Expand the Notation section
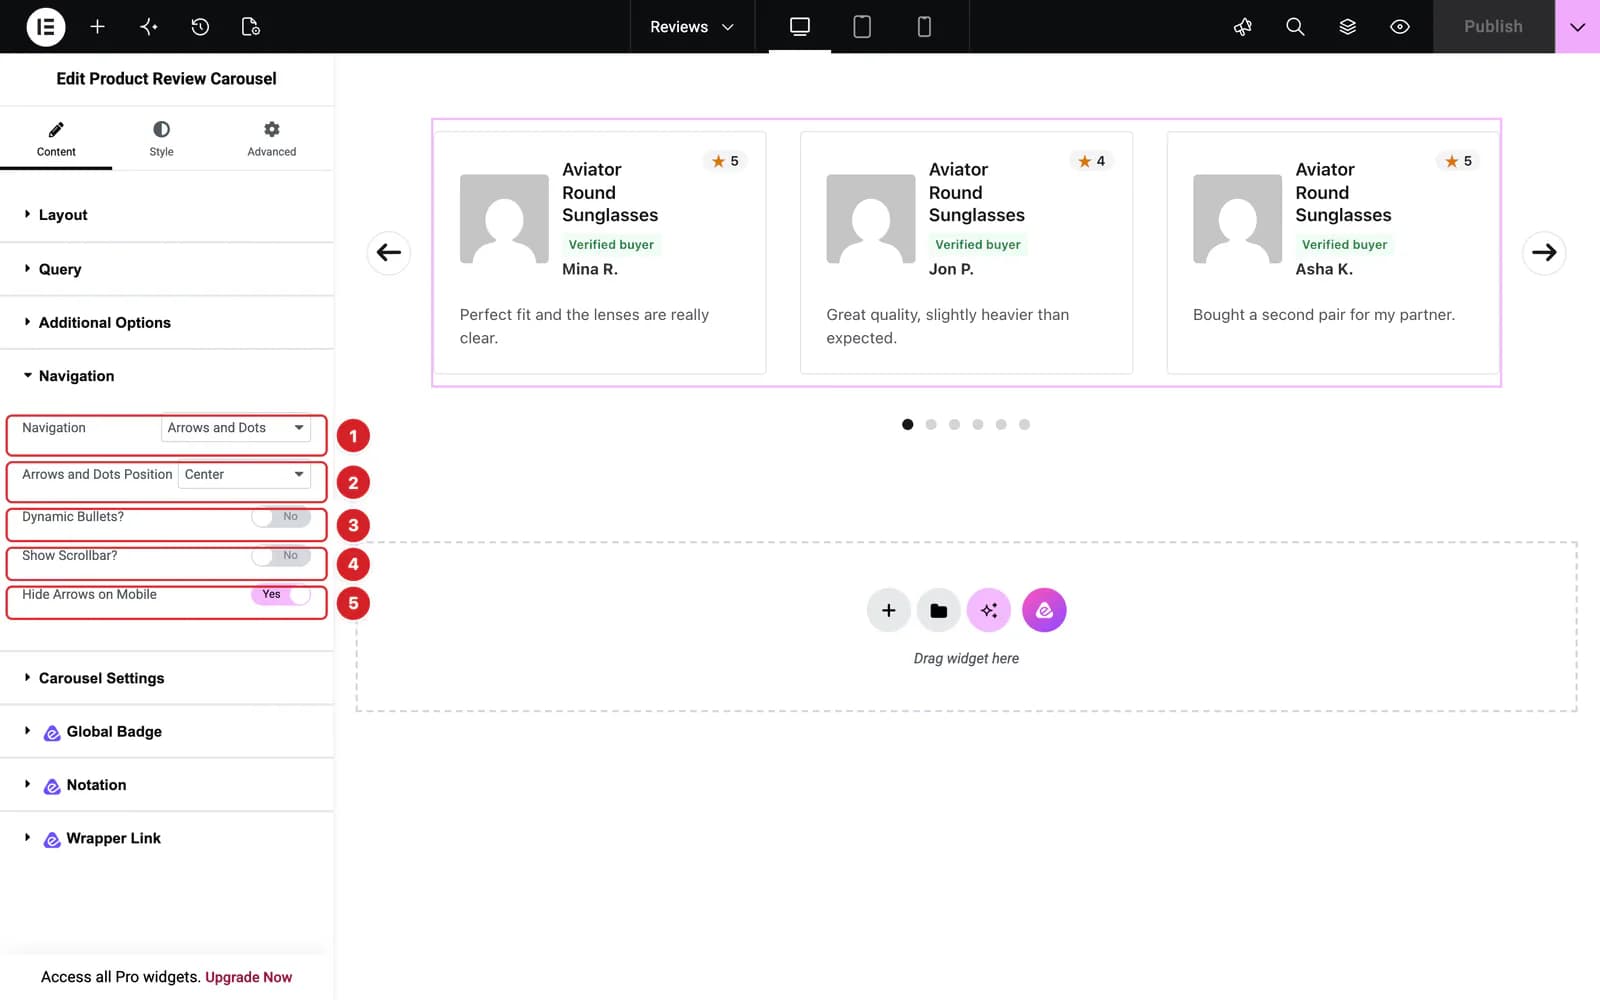This screenshot has width=1600, height=1000. coord(167,785)
